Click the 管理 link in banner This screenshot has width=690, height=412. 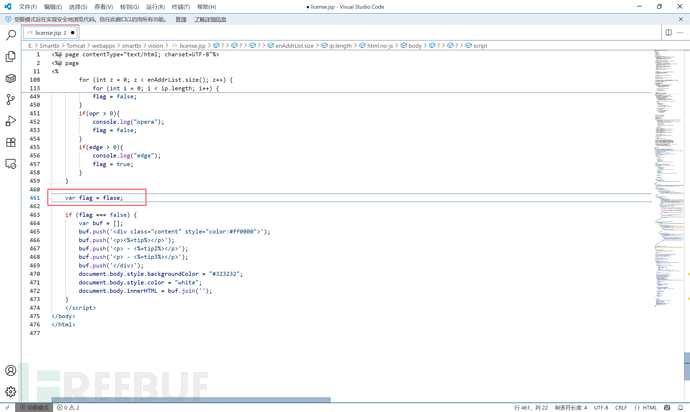coord(181,19)
